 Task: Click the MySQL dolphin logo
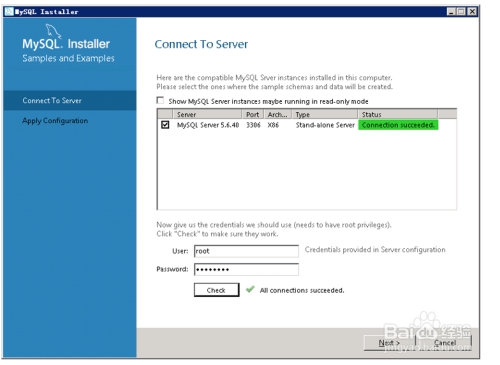click(x=53, y=31)
